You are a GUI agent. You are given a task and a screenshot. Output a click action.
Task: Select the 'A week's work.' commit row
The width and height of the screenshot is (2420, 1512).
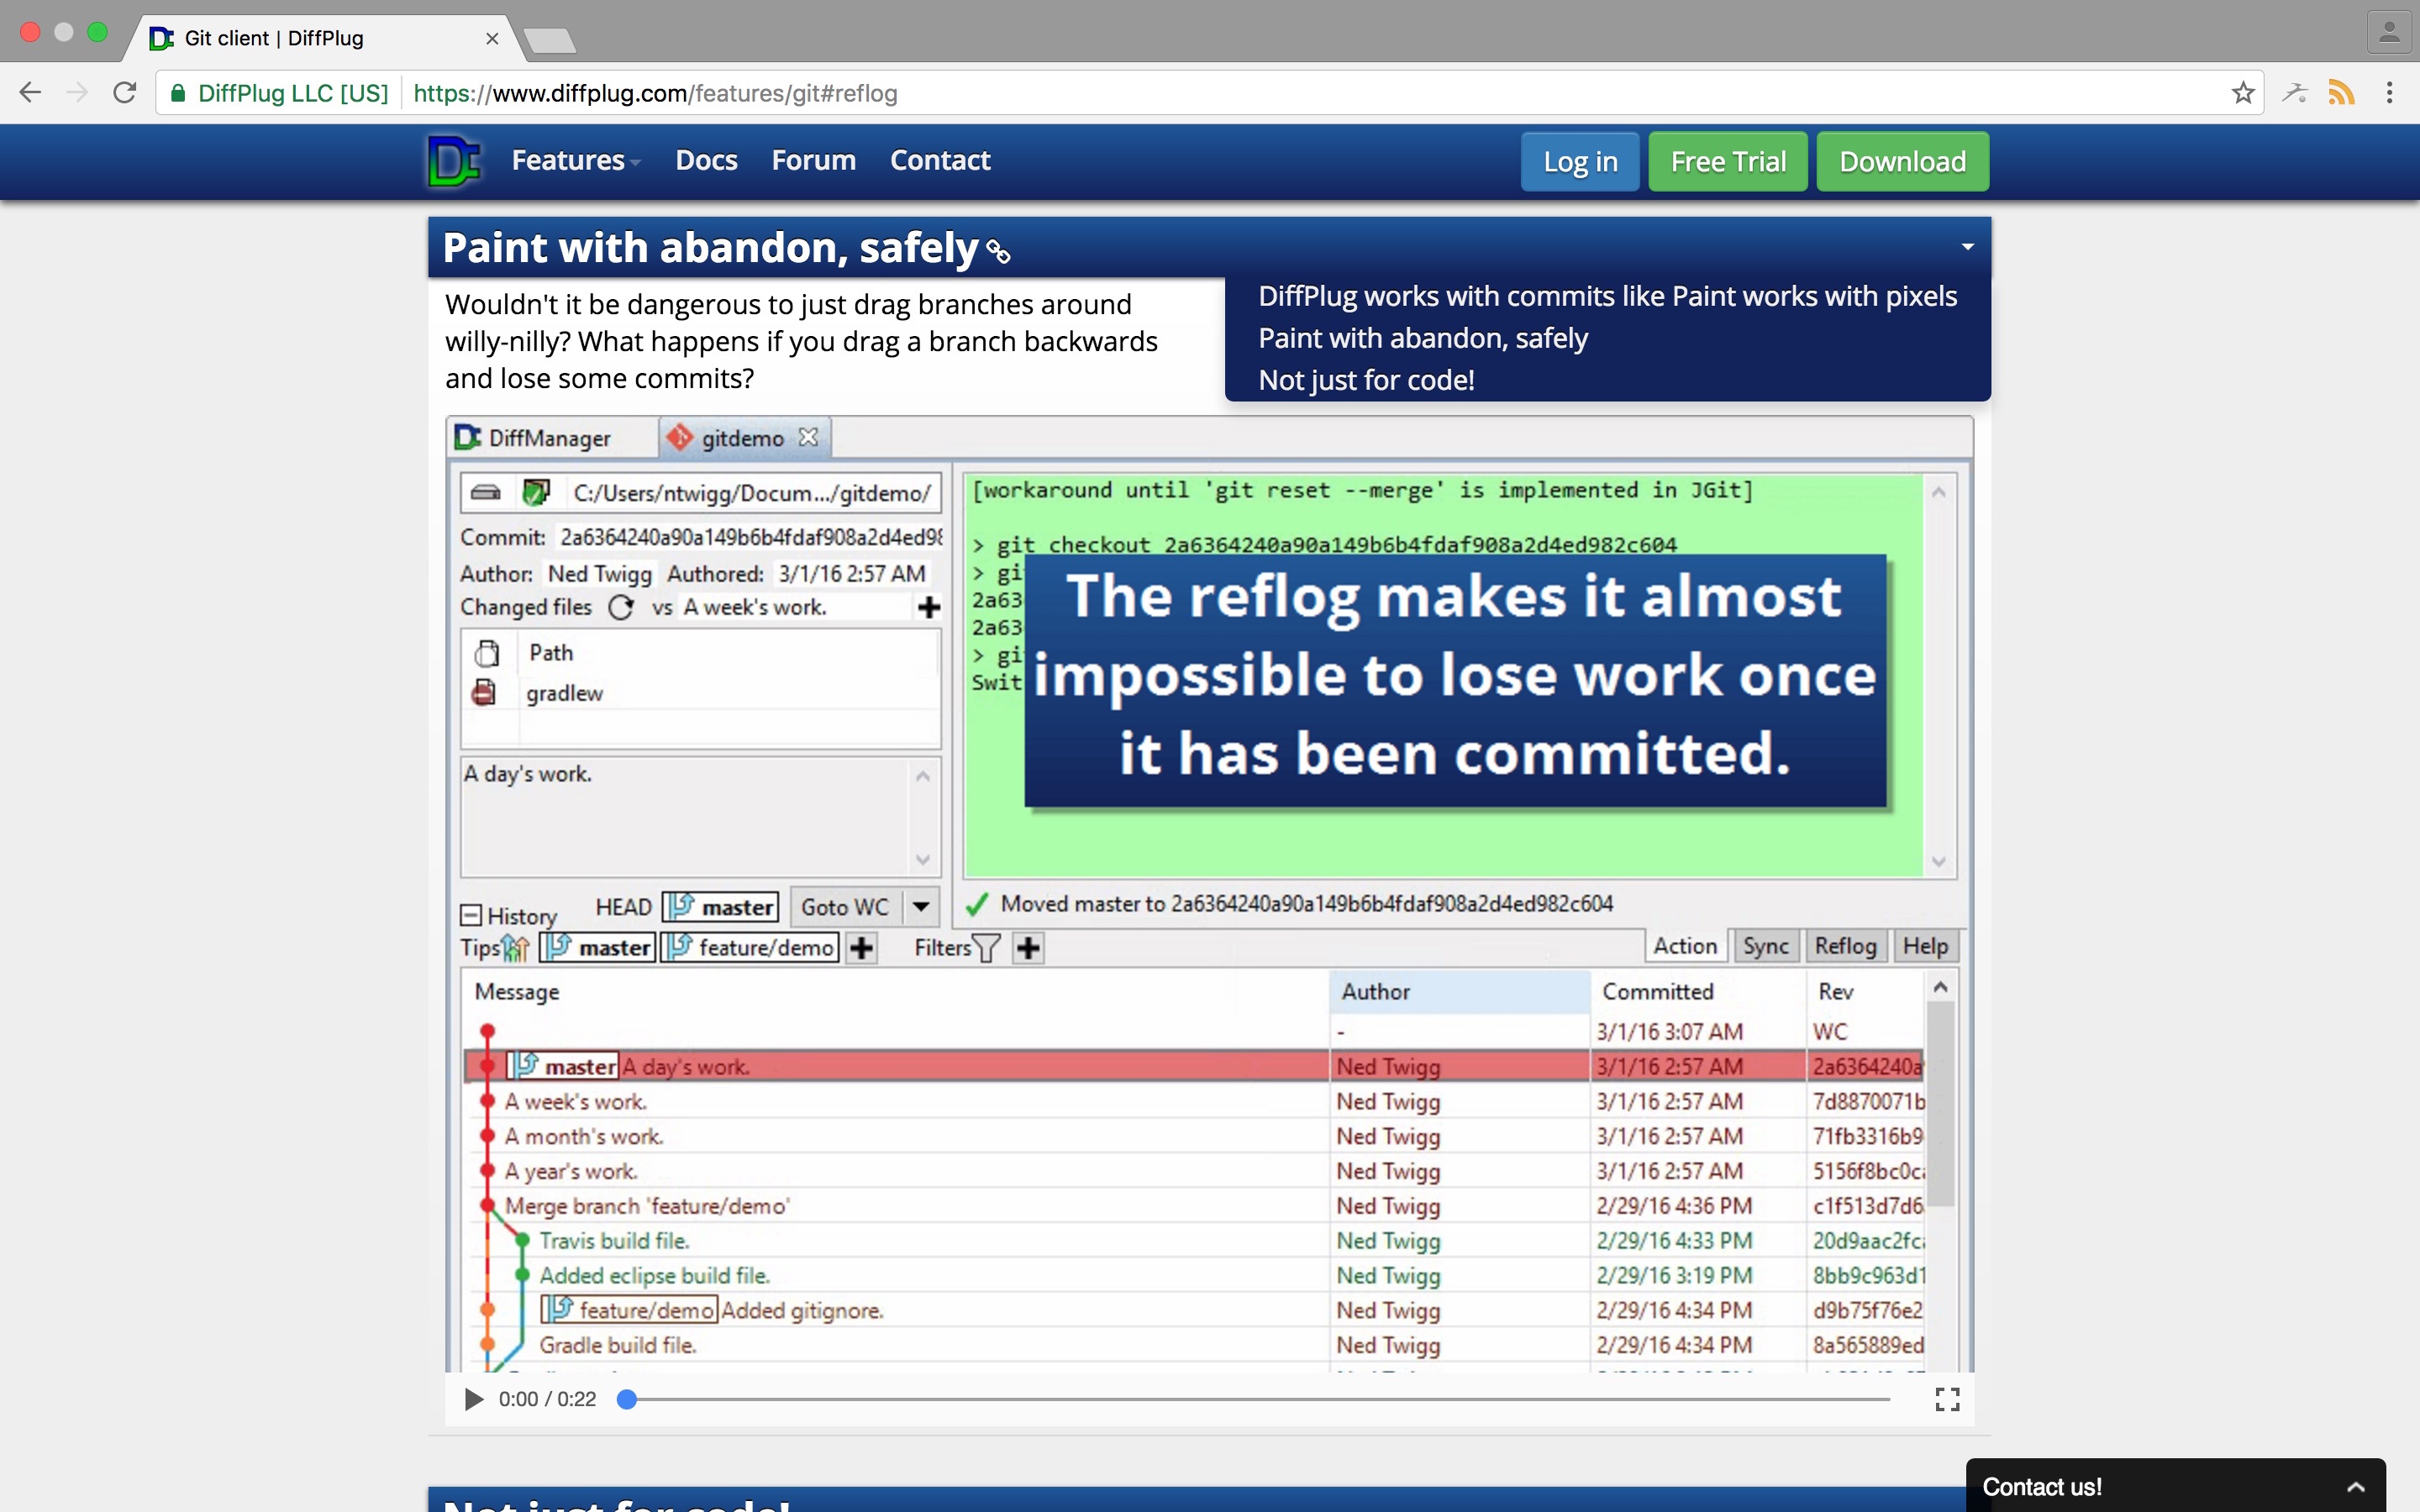[x=1194, y=1101]
